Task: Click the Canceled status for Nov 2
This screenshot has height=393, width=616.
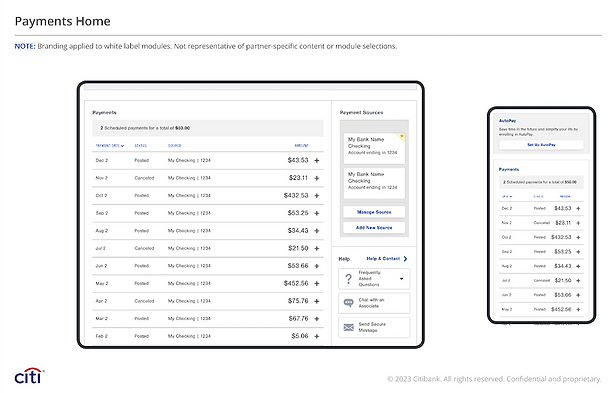Action: (144, 178)
